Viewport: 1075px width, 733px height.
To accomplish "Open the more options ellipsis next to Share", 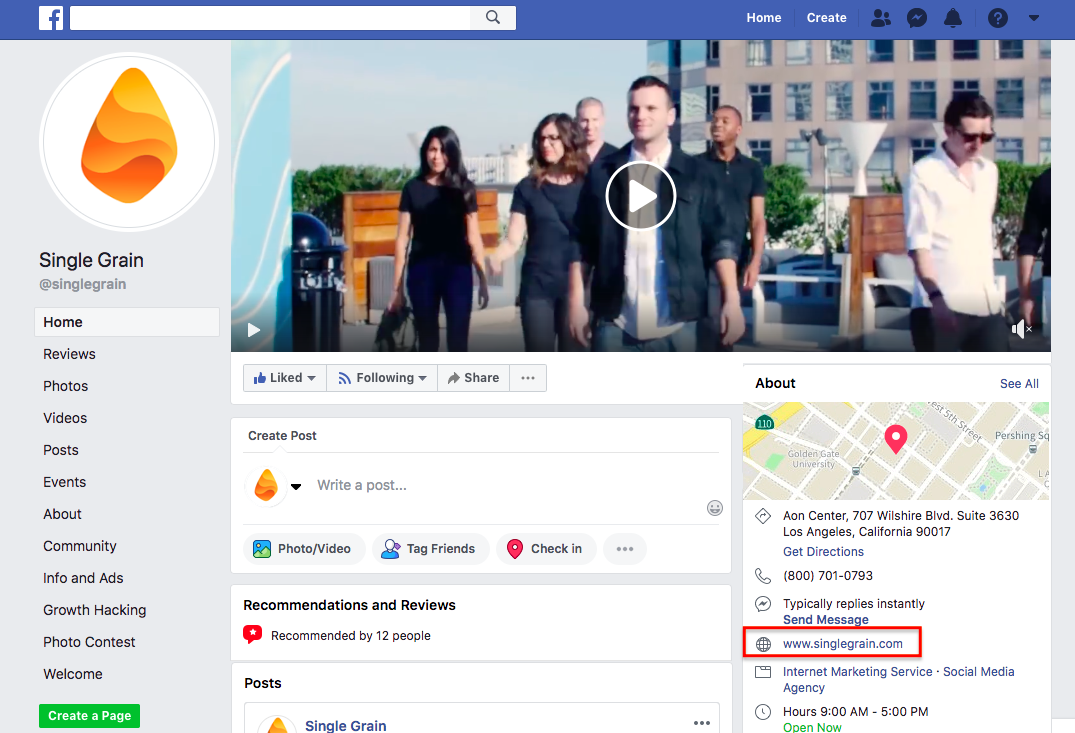I will click(x=528, y=378).
